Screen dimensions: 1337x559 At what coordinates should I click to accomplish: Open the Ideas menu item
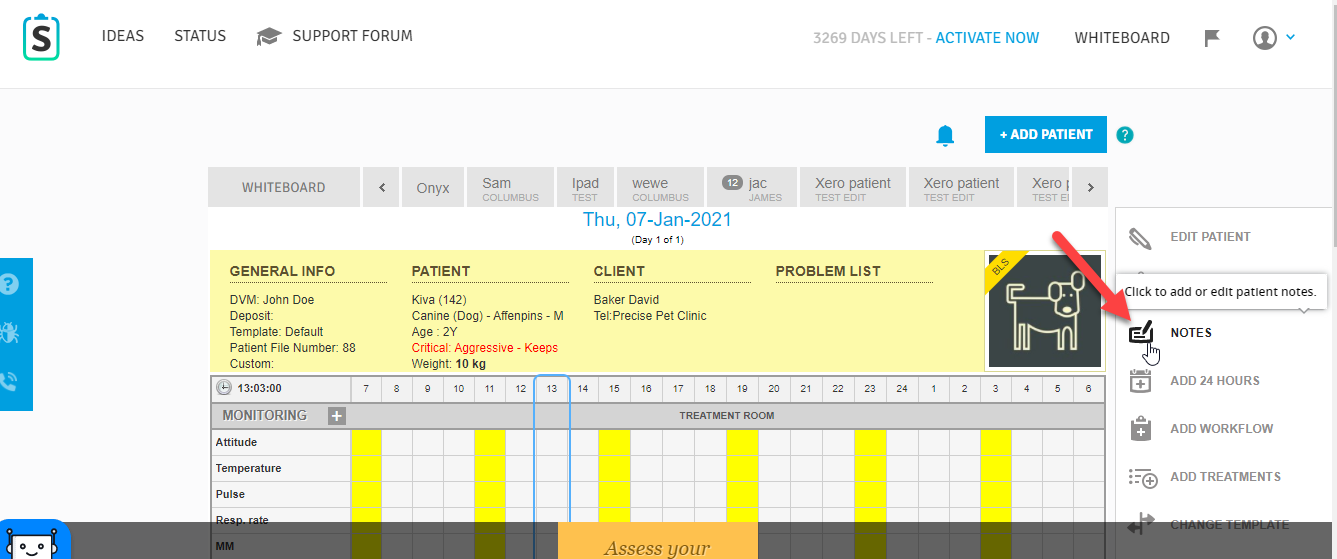123,36
